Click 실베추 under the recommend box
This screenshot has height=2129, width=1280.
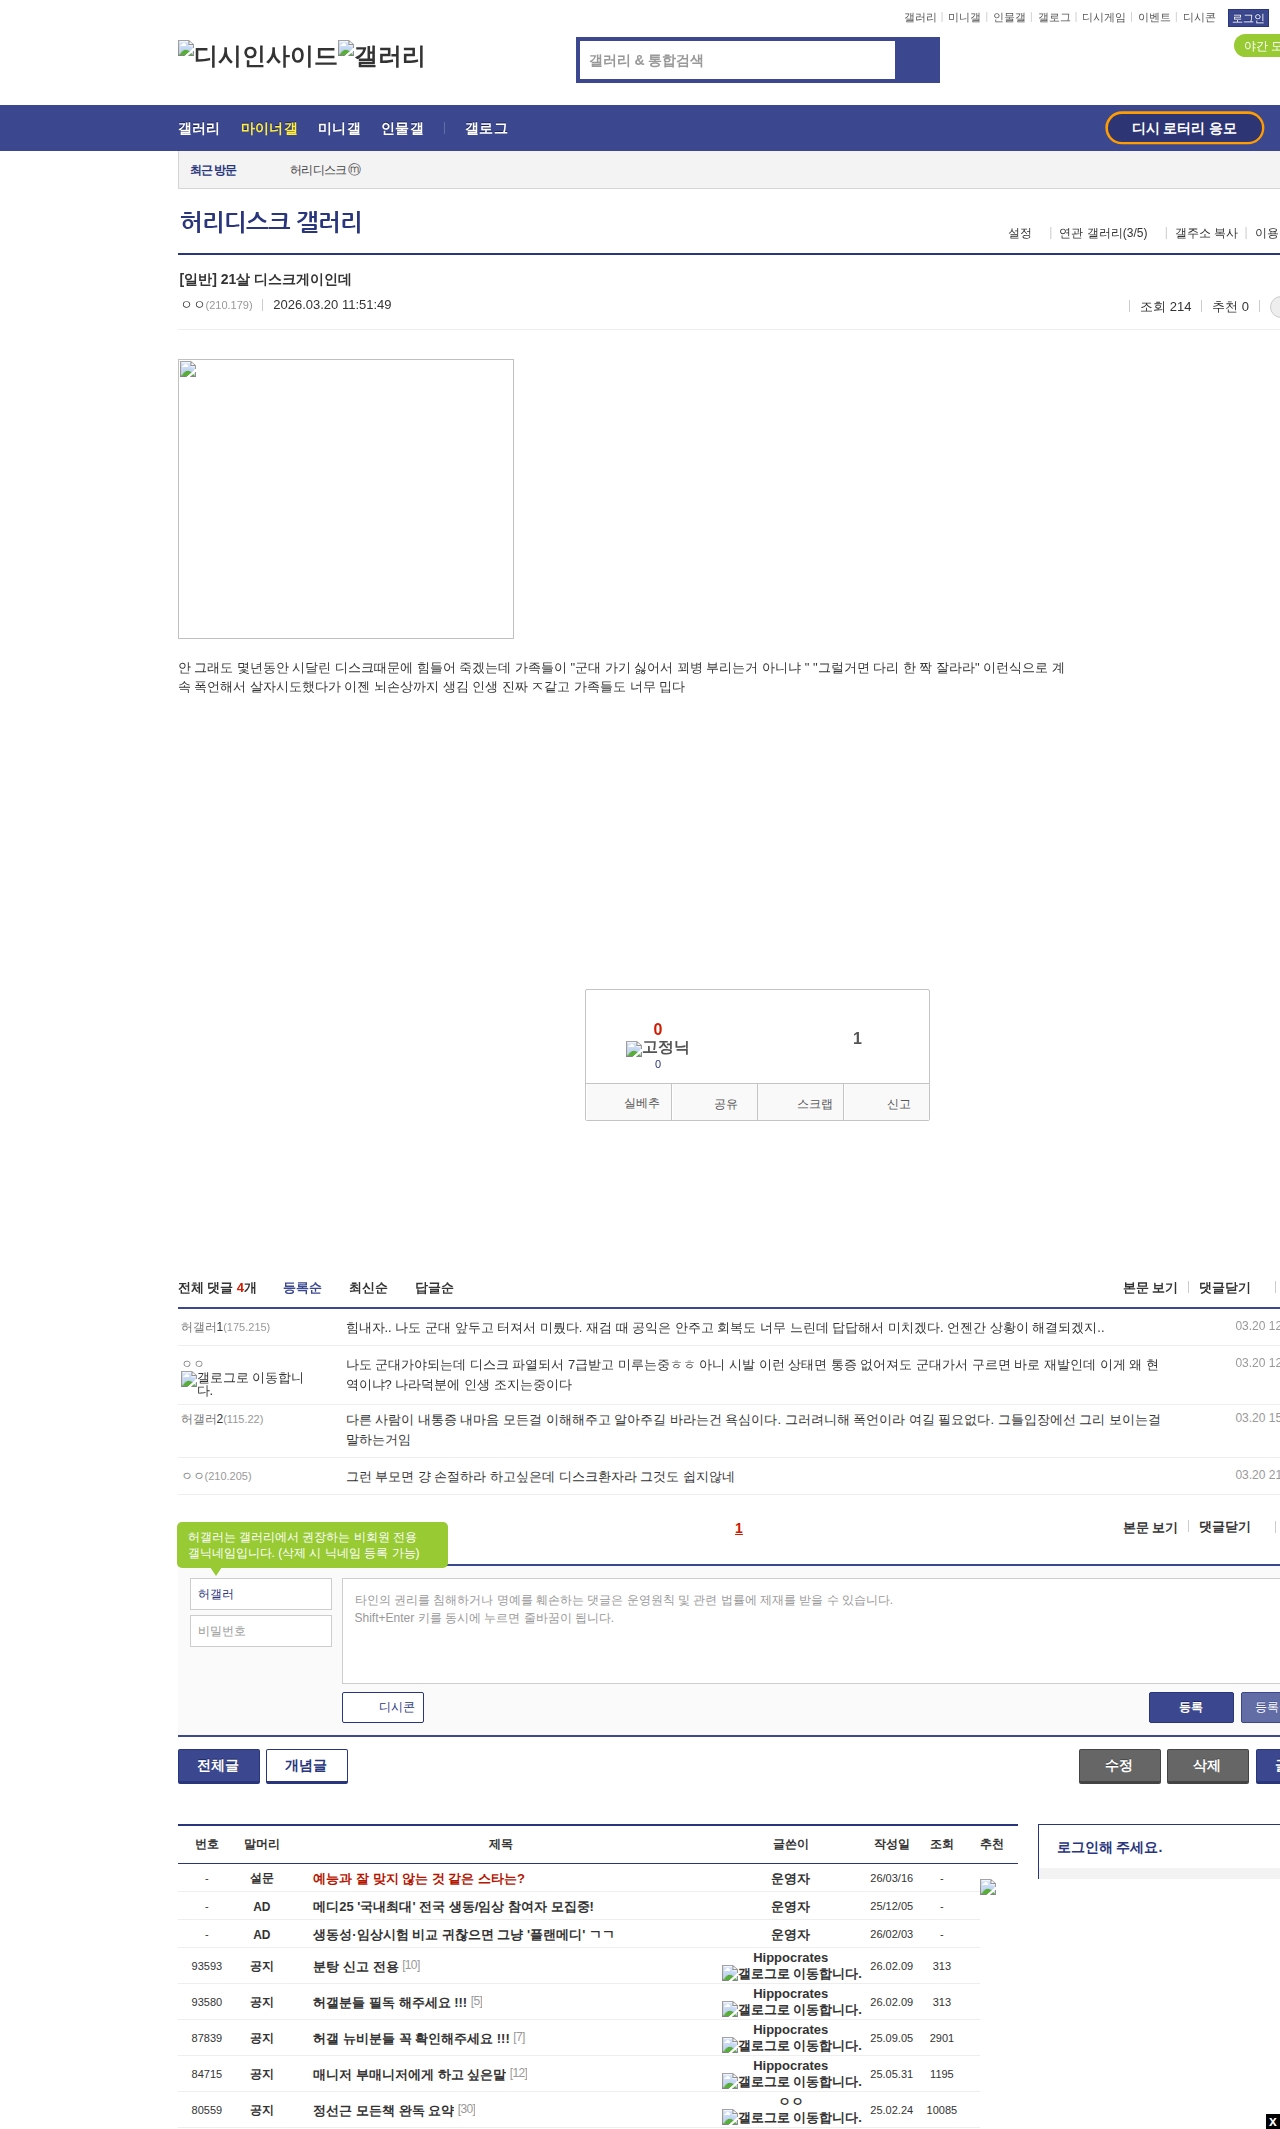[629, 1103]
